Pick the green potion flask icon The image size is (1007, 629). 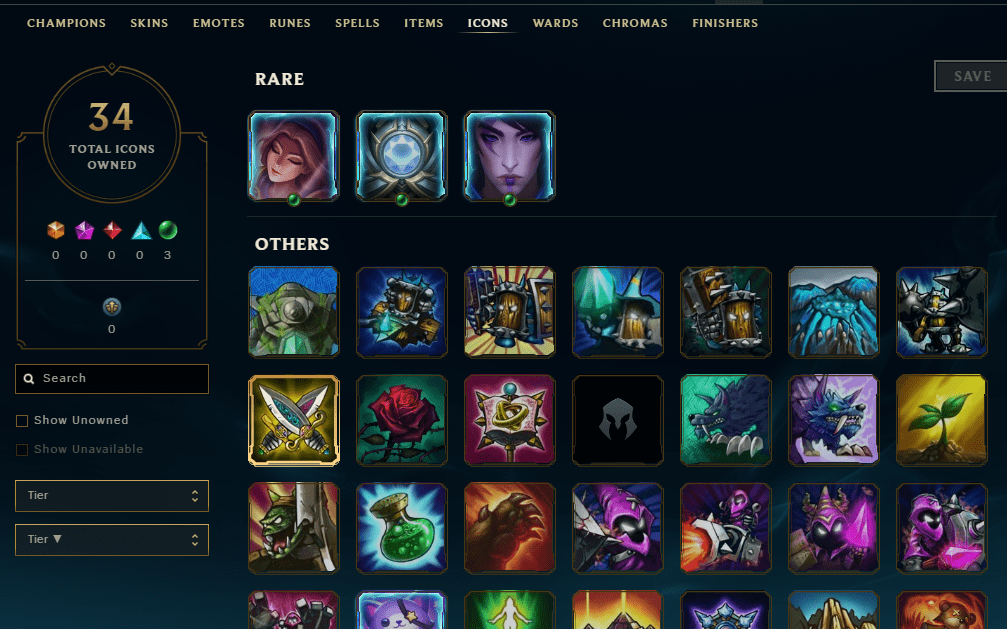[401, 528]
